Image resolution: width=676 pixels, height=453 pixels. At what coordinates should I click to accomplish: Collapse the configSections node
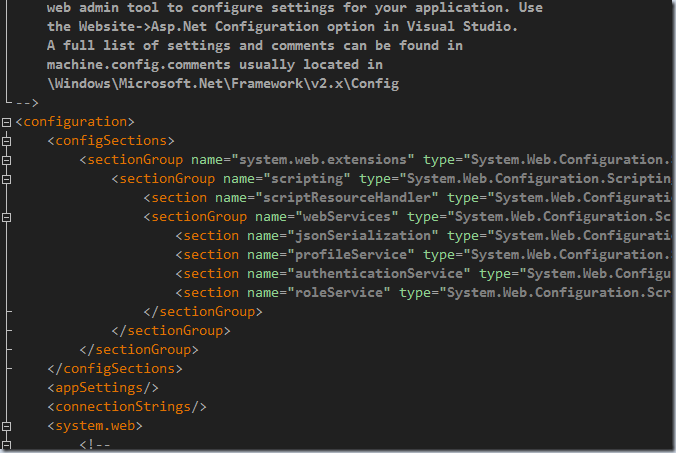(6, 141)
